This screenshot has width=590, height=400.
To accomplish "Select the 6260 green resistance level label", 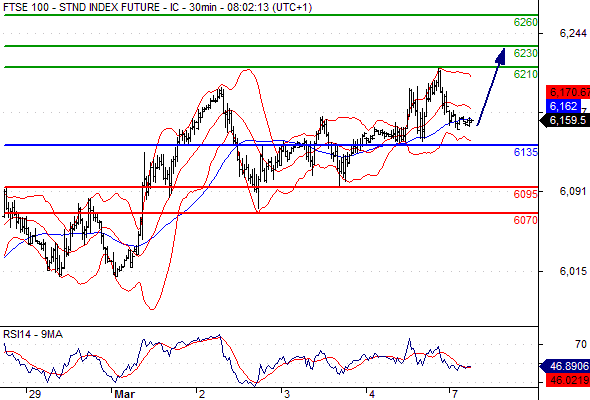I will pos(526,23).
